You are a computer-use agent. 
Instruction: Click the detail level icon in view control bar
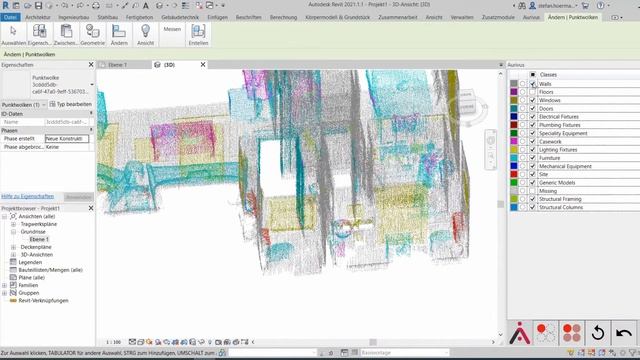point(132,342)
